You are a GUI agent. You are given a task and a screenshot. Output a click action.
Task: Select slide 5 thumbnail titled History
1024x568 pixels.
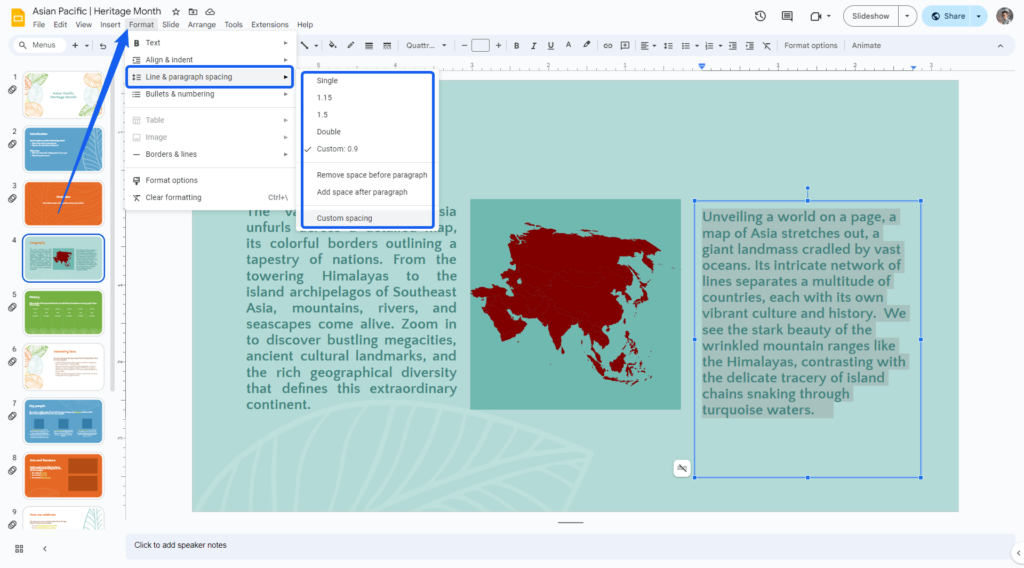pos(63,312)
